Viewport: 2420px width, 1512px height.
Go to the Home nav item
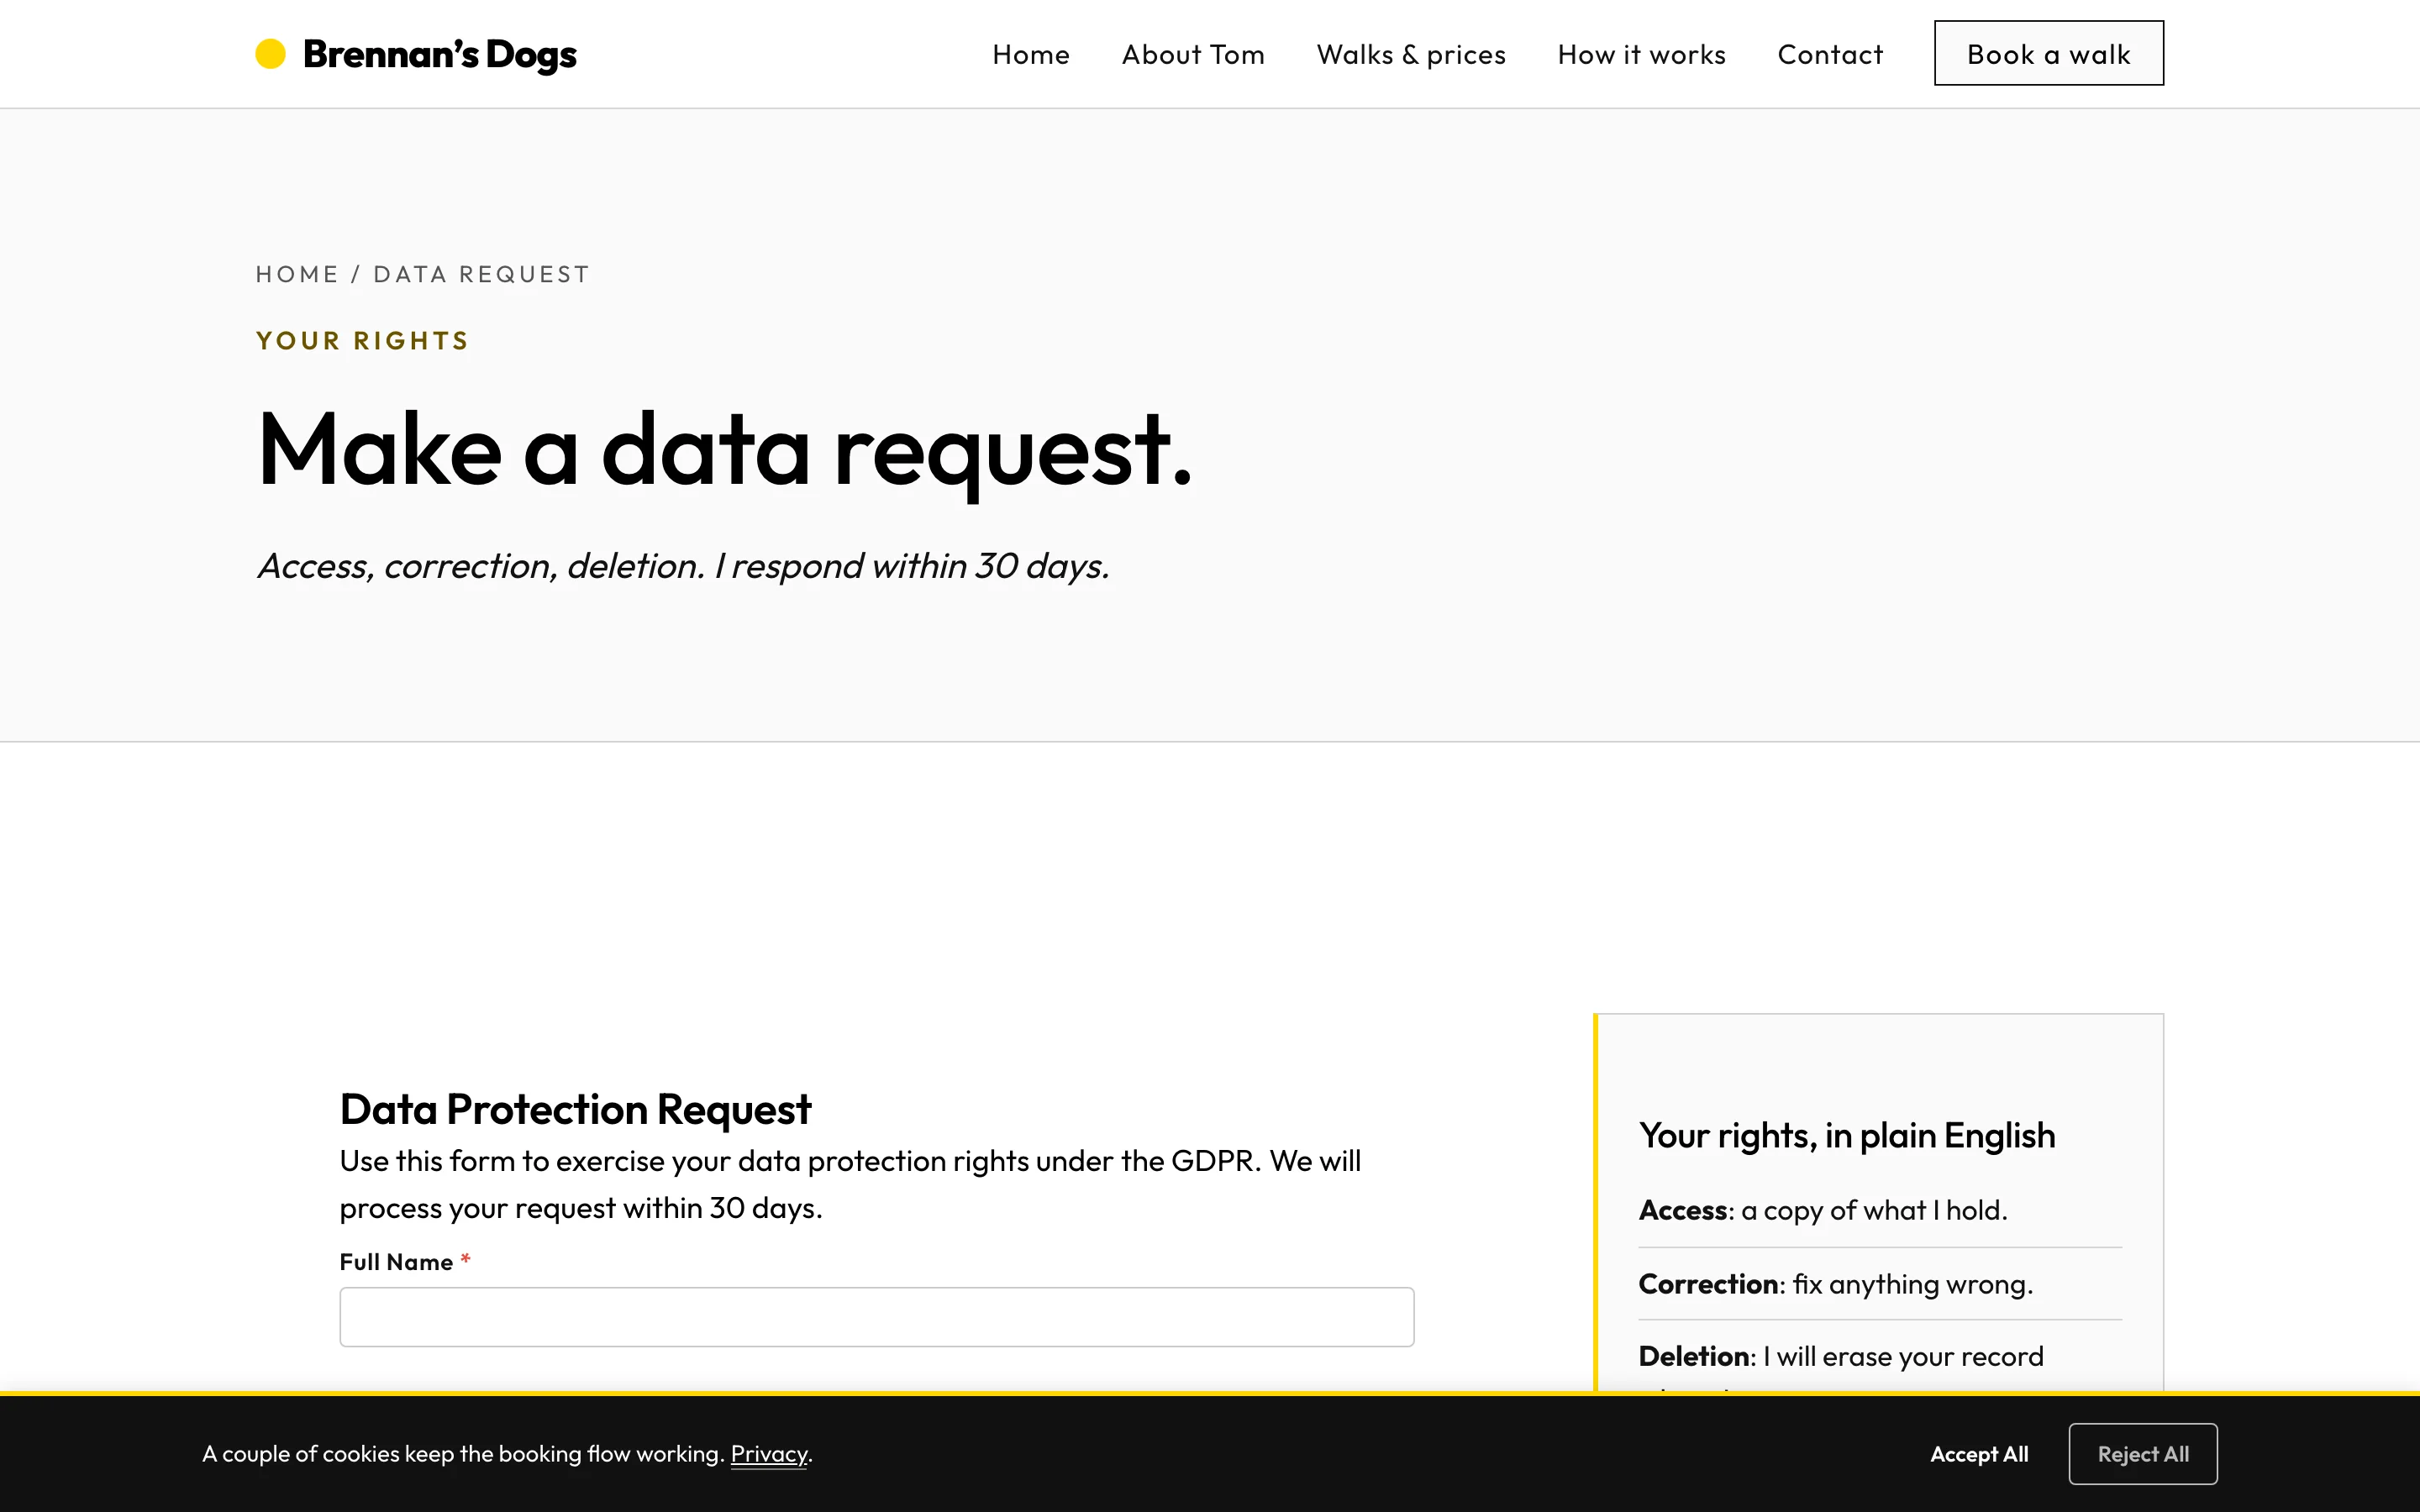[1030, 54]
